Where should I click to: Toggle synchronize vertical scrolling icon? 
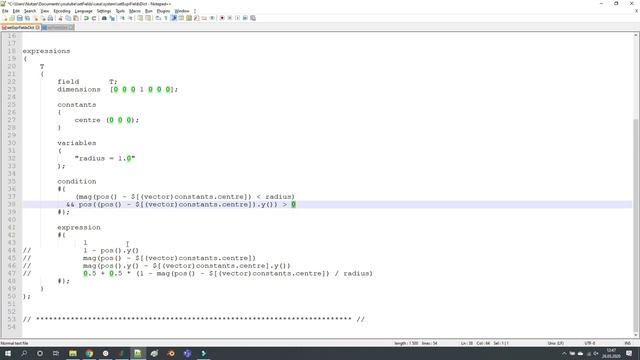[x=140, y=18]
